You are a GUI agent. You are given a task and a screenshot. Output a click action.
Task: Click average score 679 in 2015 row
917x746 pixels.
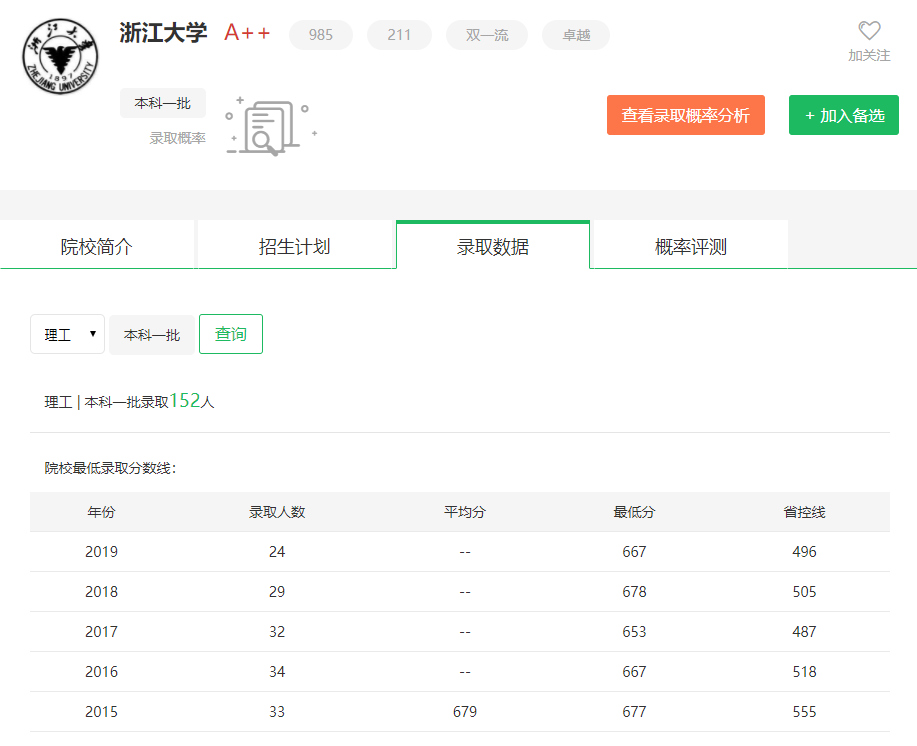click(x=464, y=712)
